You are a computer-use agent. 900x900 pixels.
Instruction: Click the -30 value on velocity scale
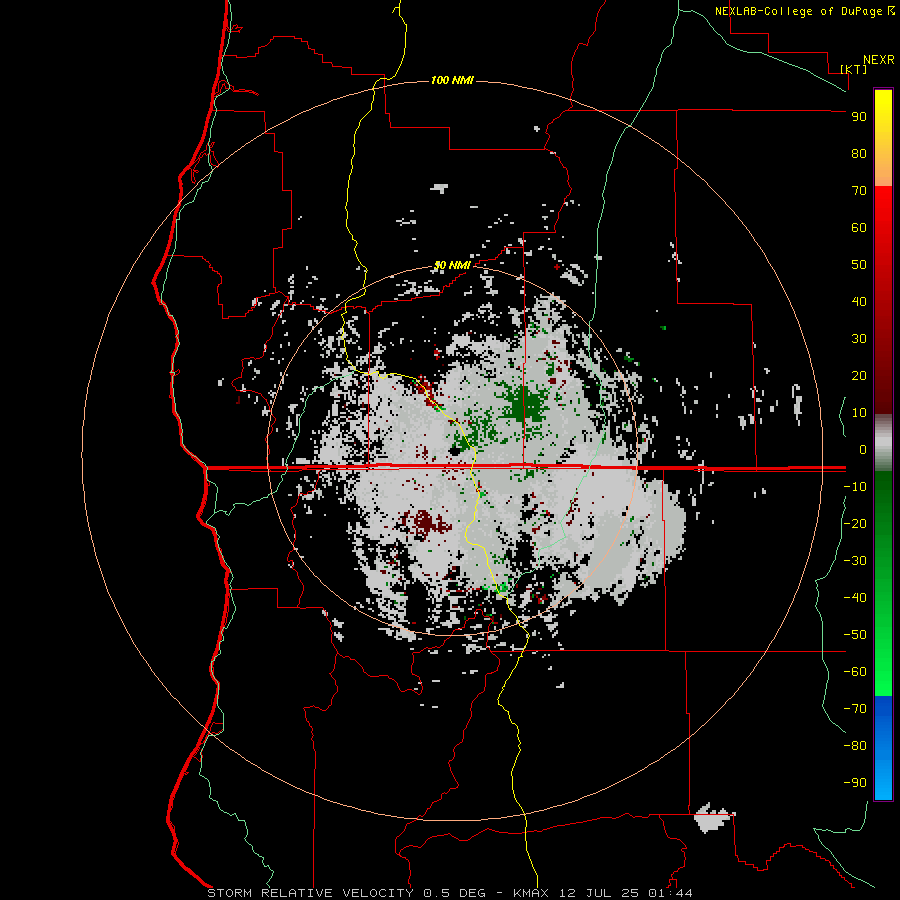point(855,561)
